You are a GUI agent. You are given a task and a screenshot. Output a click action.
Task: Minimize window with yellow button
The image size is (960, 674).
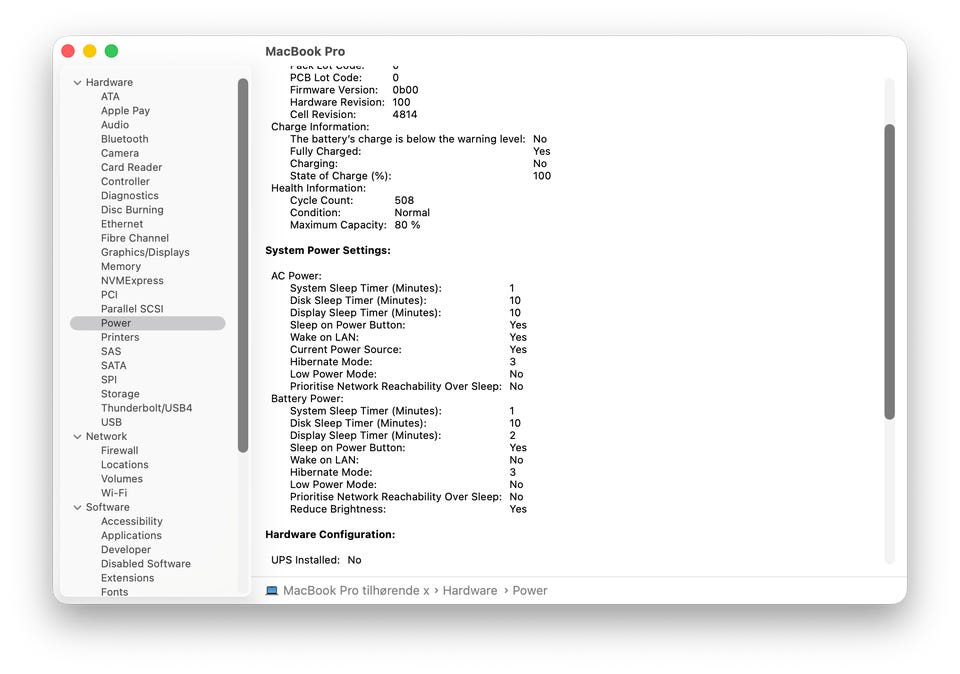[89, 51]
